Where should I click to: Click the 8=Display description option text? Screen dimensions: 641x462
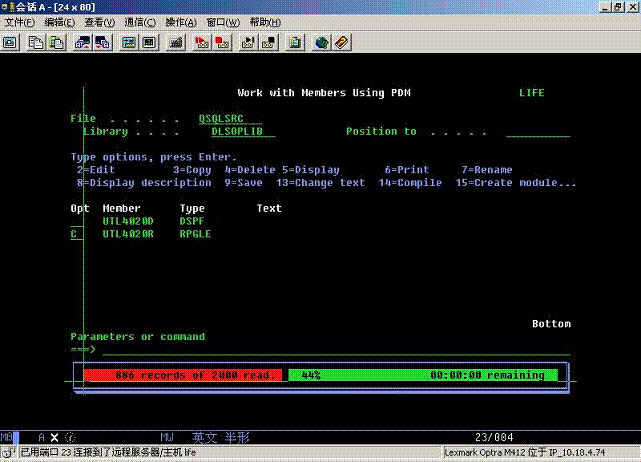tap(144, 183)
